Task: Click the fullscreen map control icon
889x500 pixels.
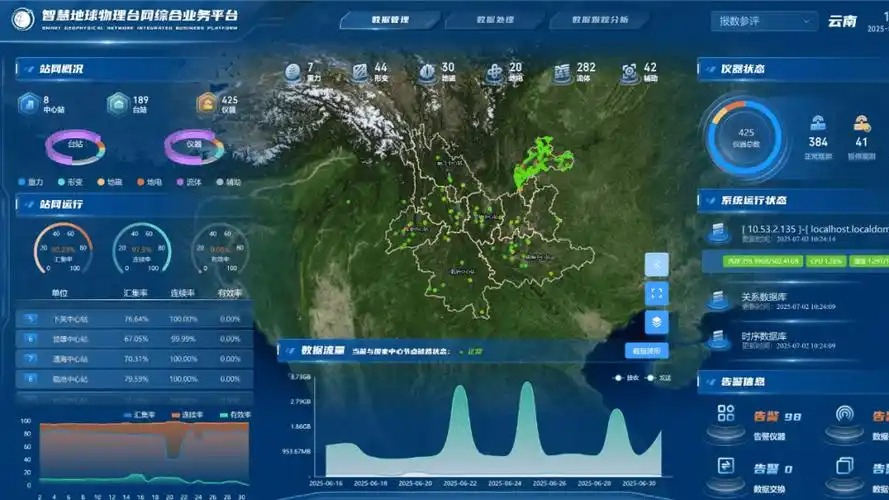Action: click(656, 293)
